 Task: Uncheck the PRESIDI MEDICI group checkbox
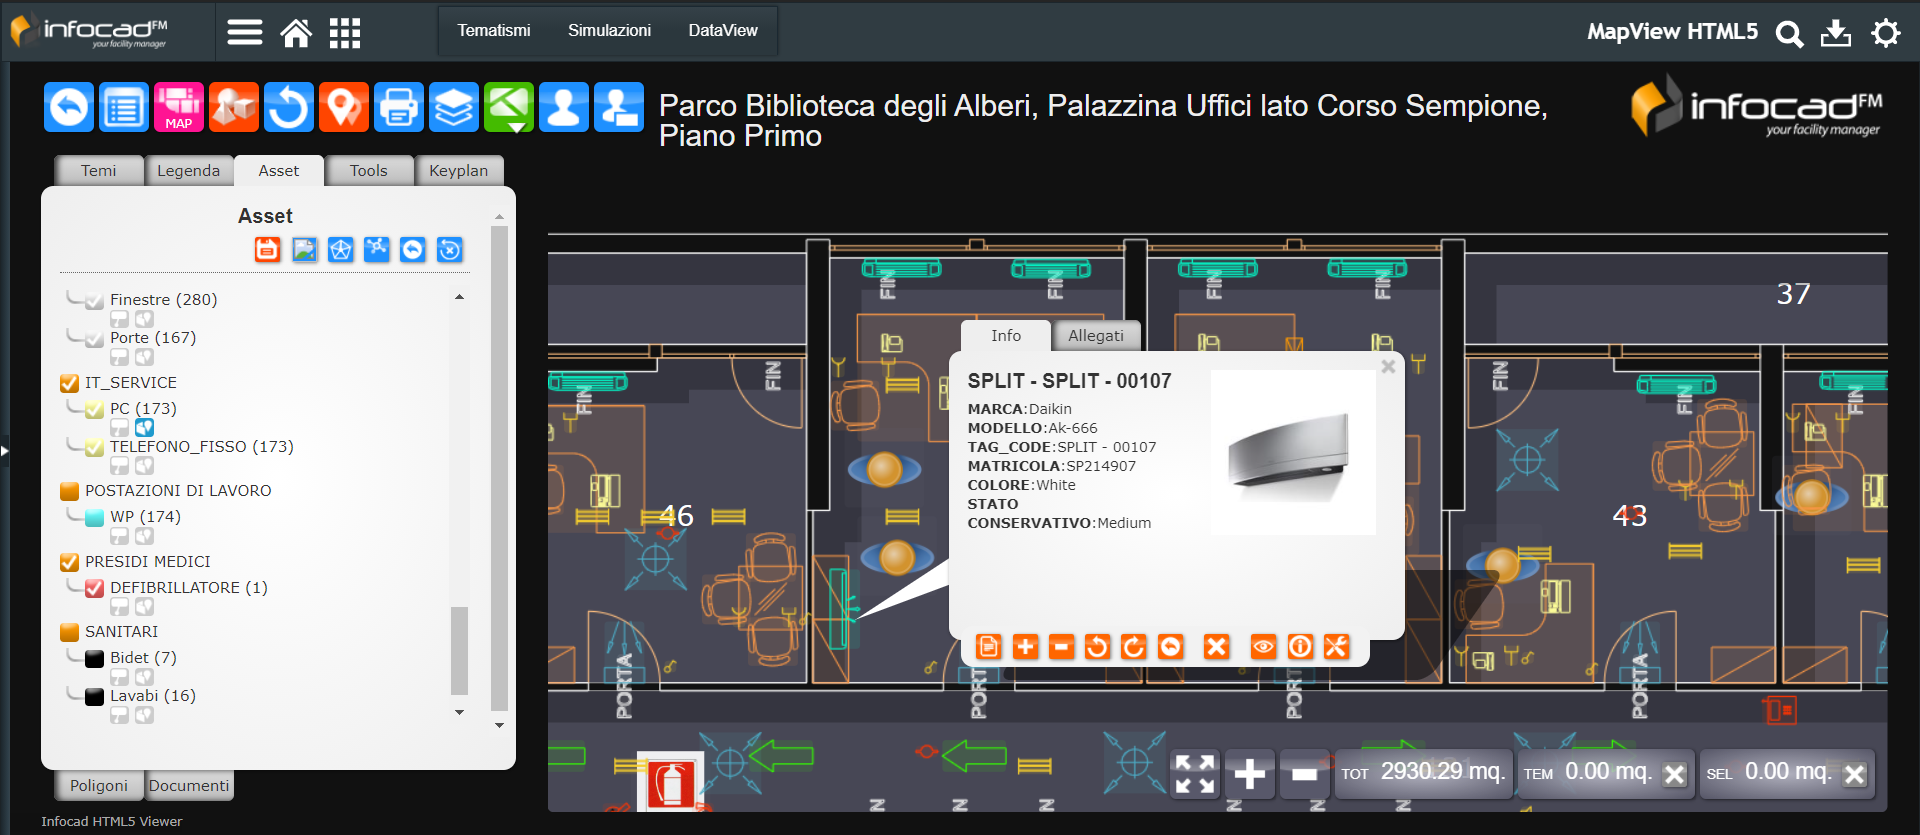coord(69,562)
